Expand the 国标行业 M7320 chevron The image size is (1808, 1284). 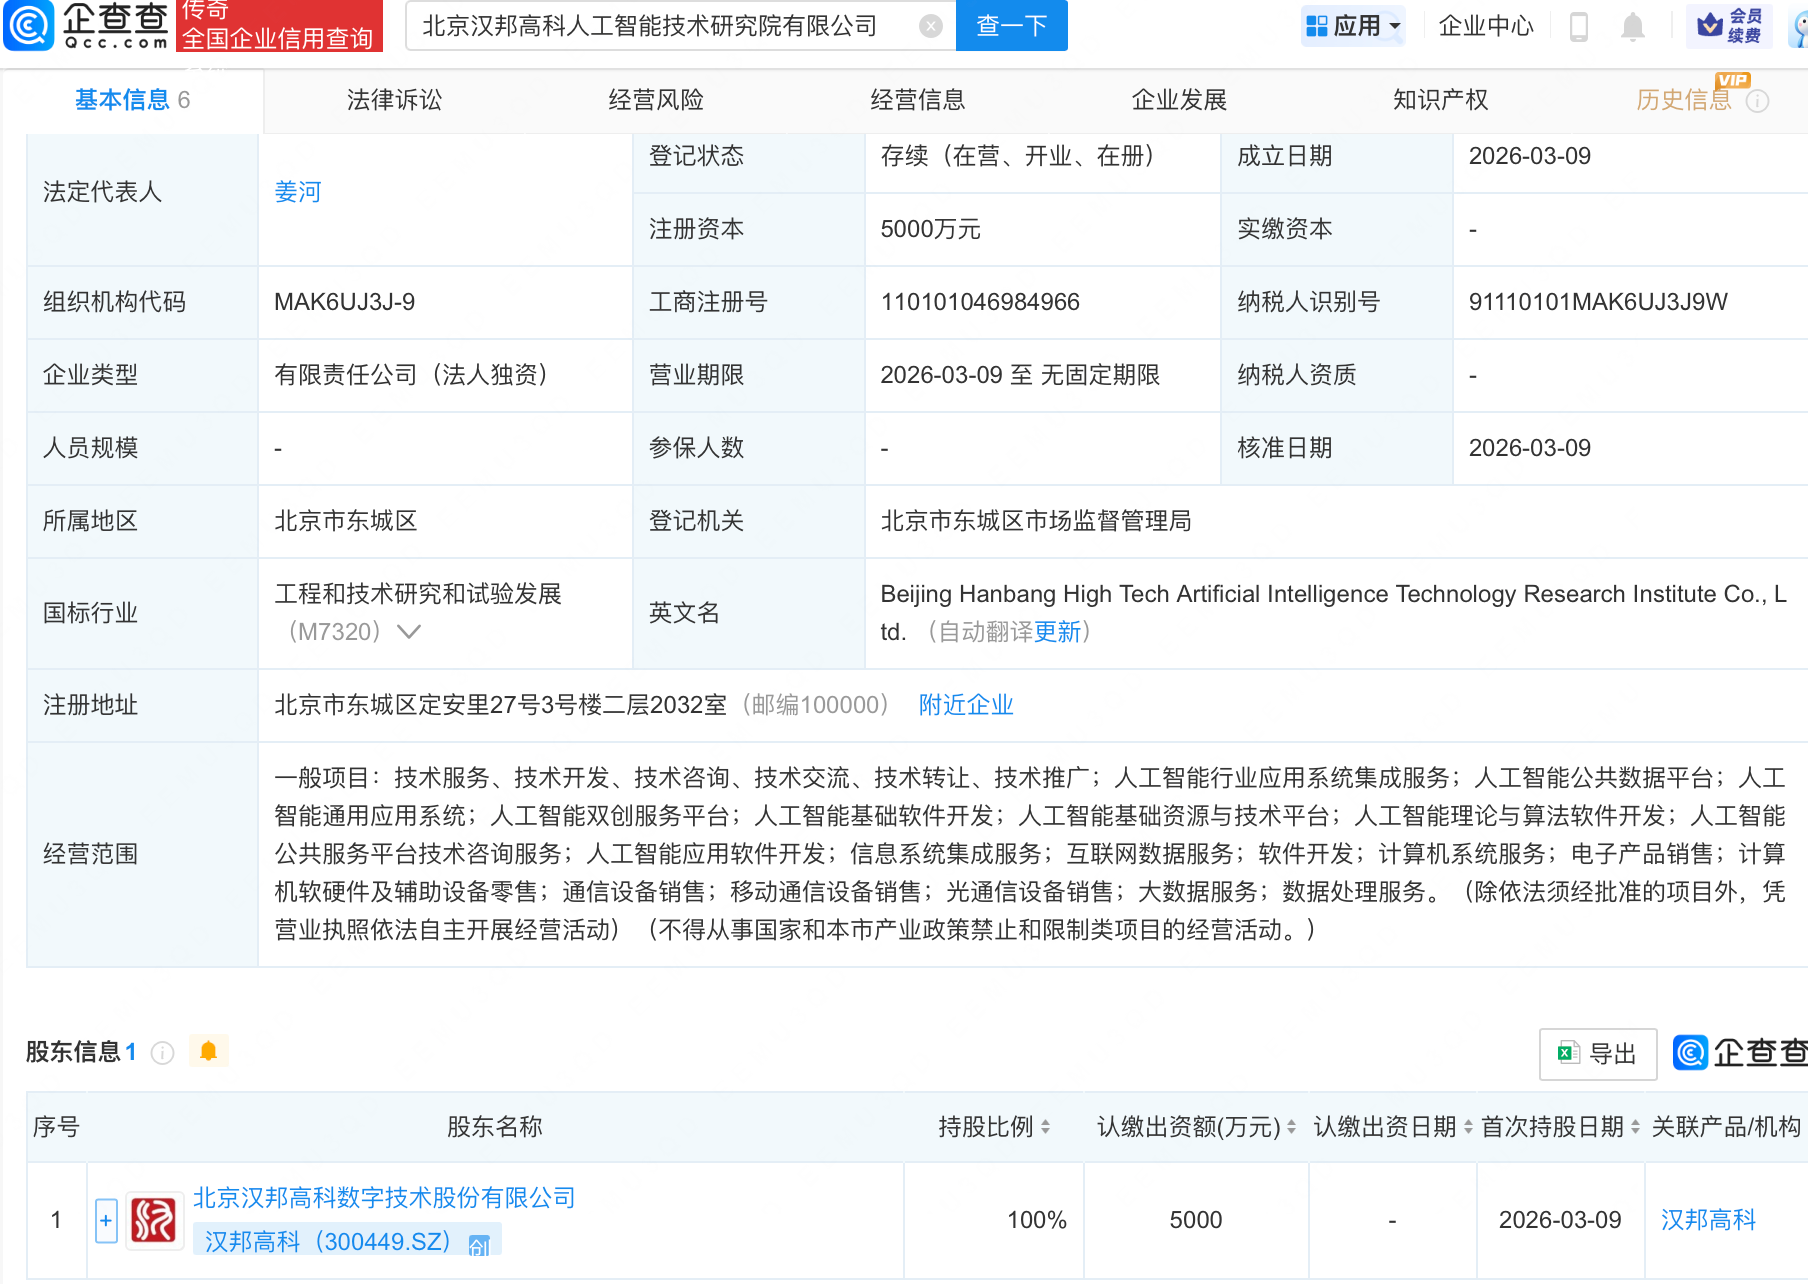(x=409, y=632)
